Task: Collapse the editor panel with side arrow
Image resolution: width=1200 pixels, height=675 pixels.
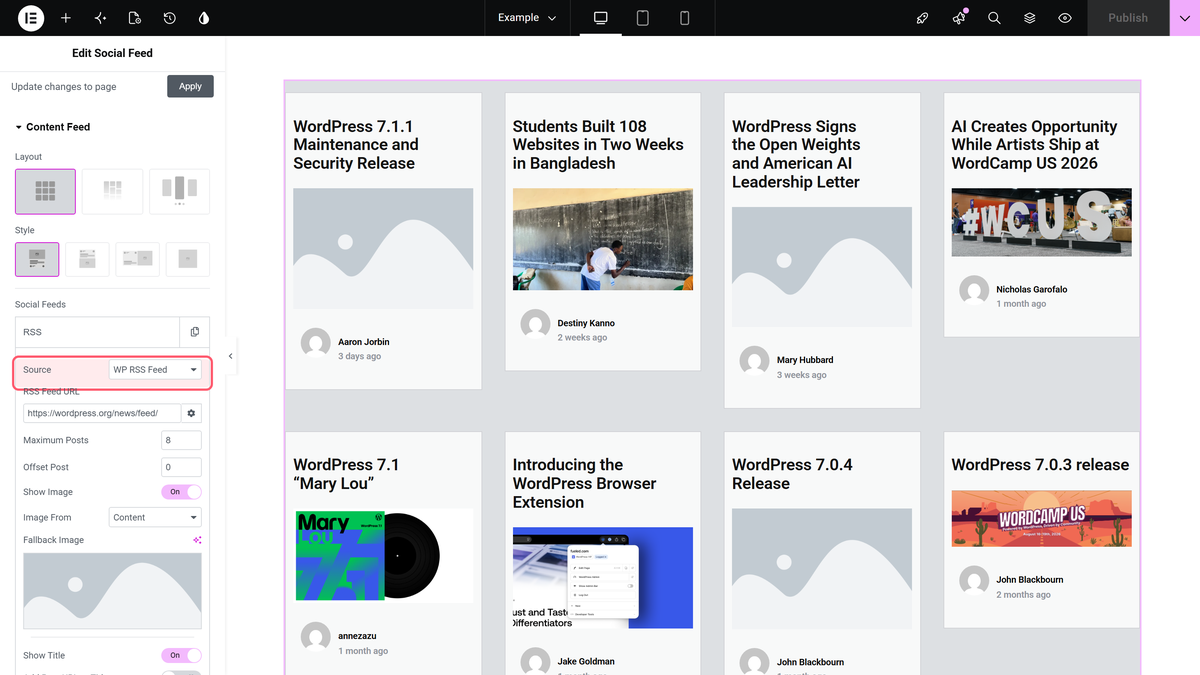Action: click(x=230, y=356)
